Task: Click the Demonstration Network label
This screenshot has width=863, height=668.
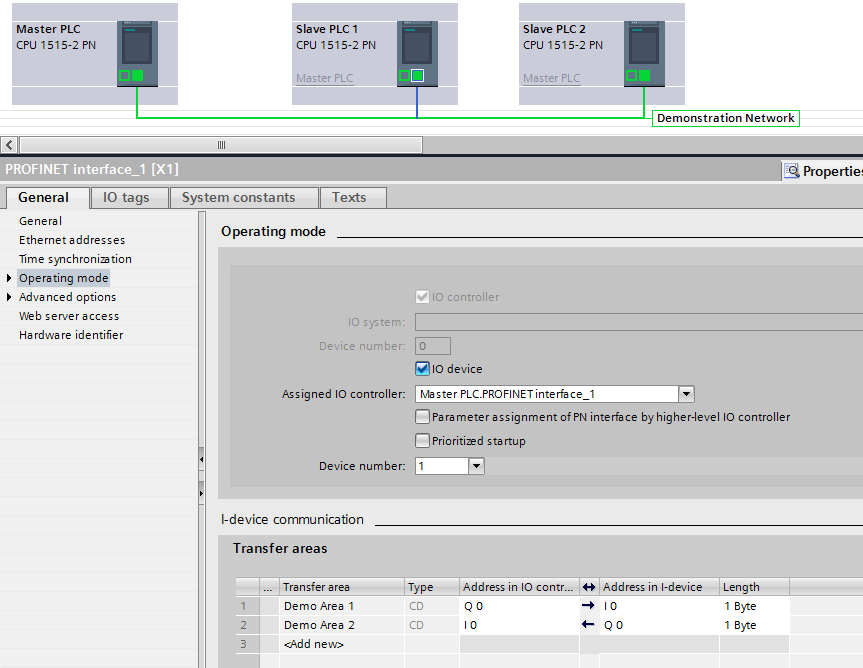Action: (x=725, y=118)
